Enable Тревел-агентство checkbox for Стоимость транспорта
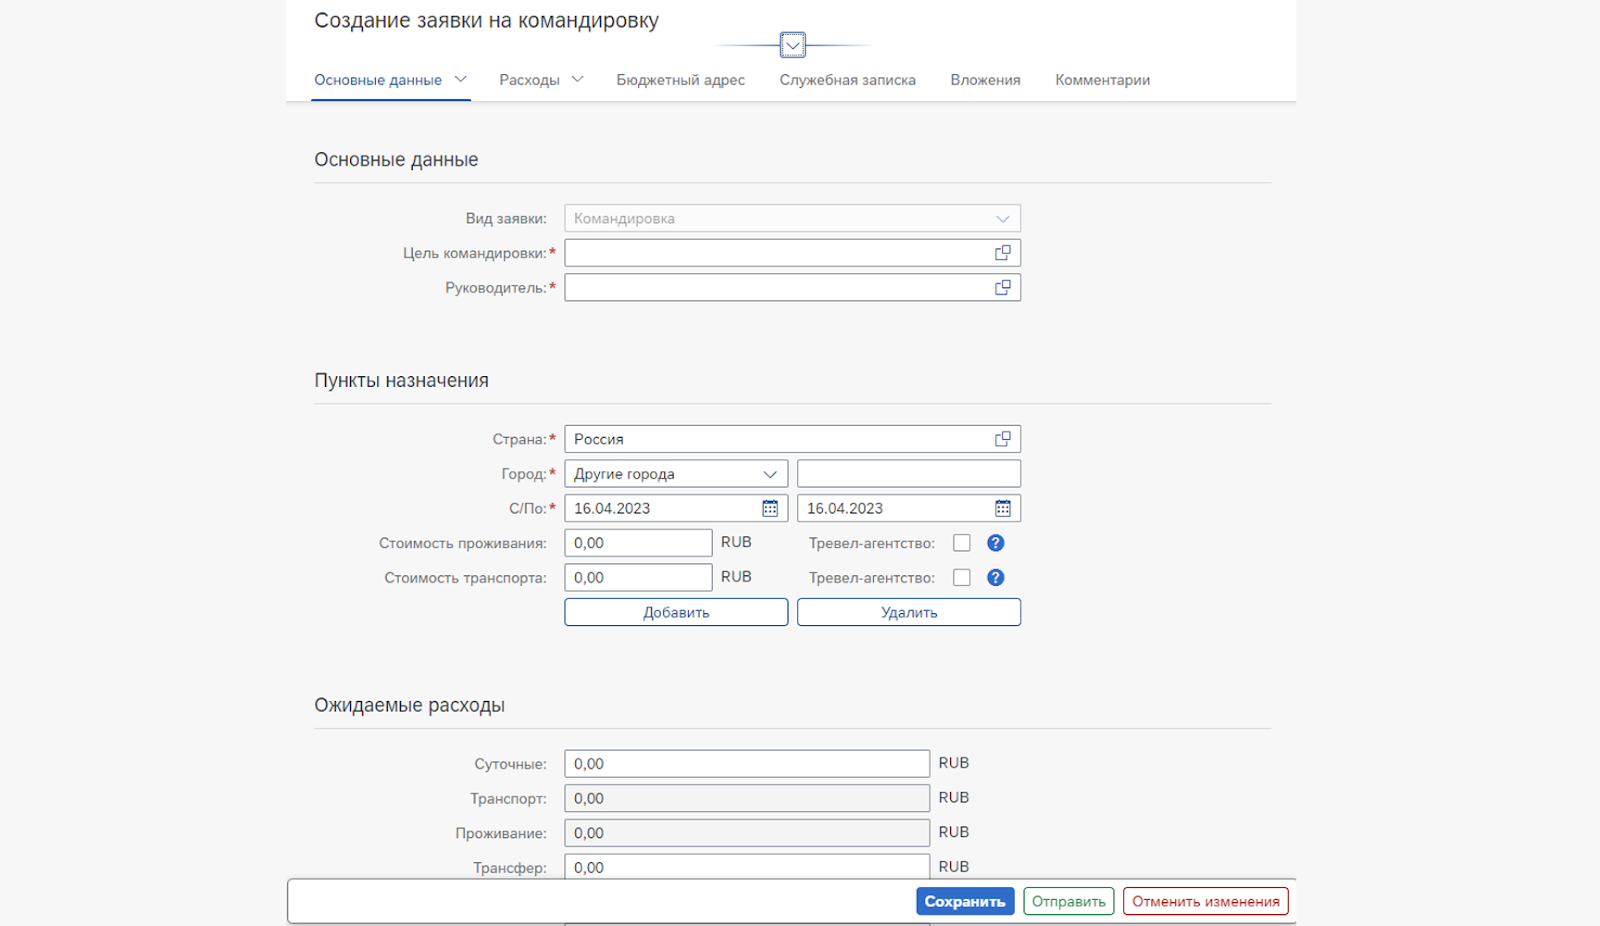 coord(962,578)
